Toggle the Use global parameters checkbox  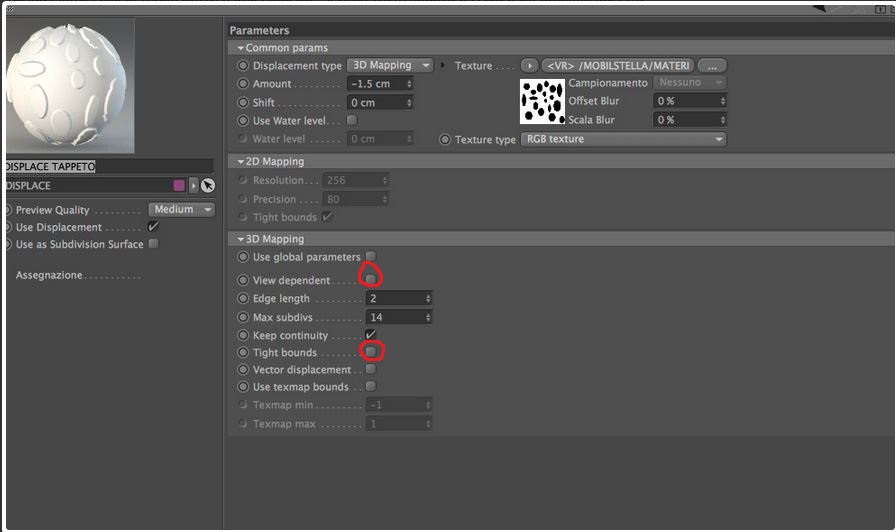[371, 256]
